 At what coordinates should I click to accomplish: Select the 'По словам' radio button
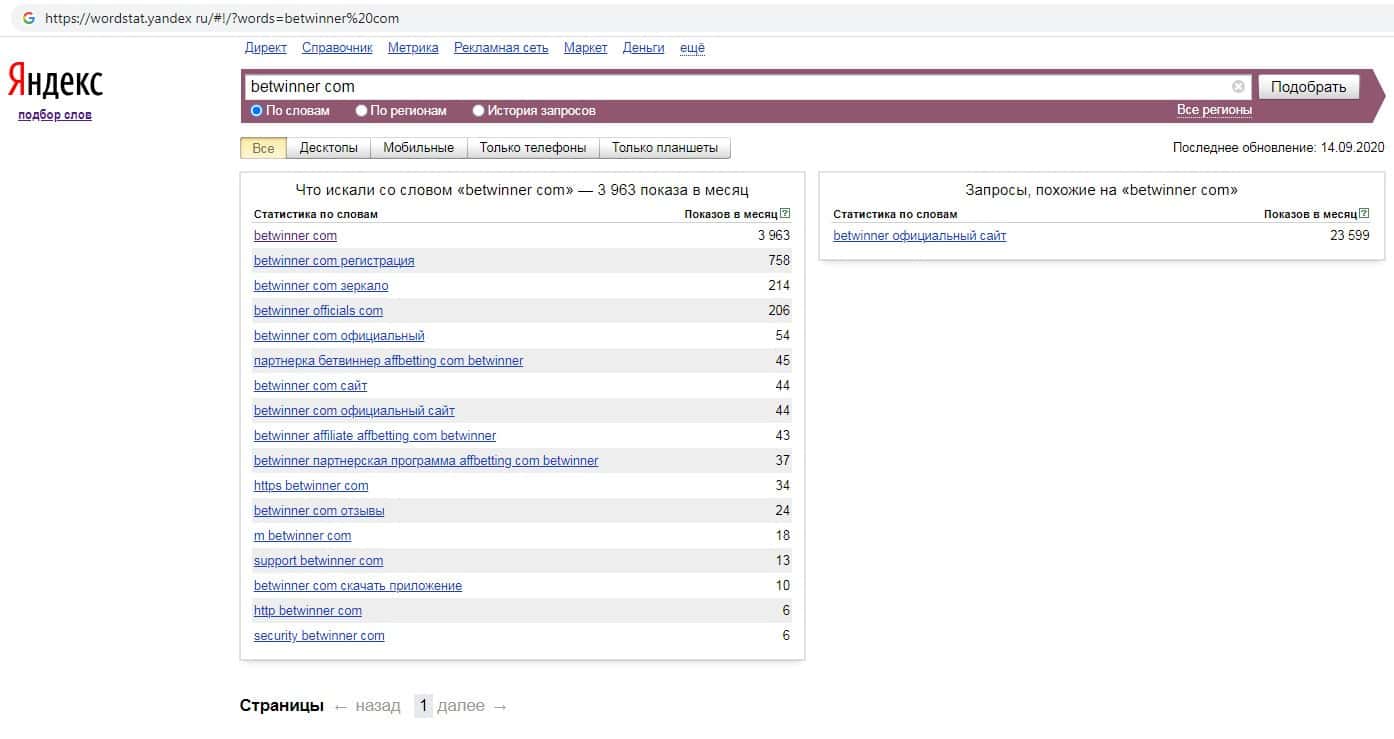tap(257, 111)
